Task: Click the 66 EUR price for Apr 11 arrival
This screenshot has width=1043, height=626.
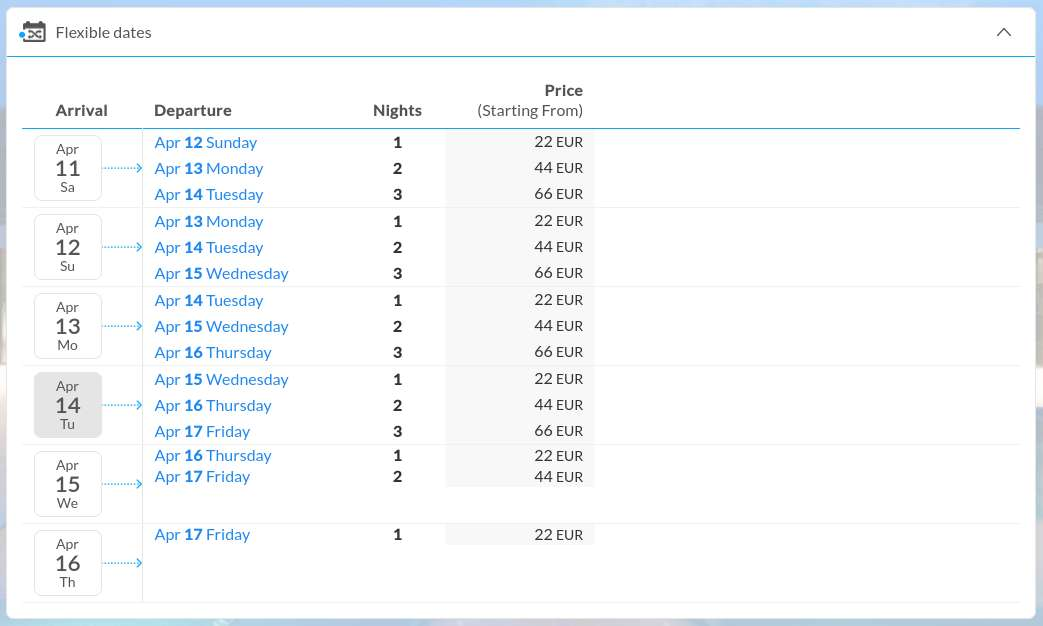Action: 558,194
